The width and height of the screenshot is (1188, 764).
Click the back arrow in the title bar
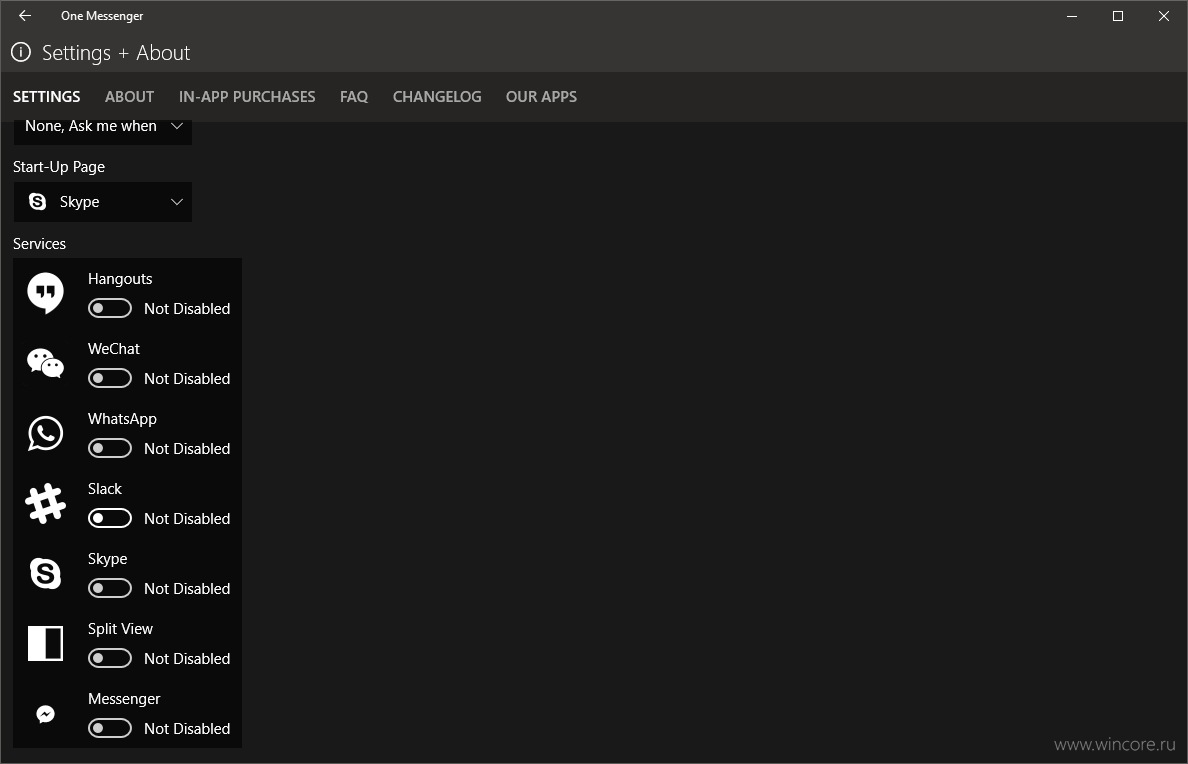tap(25, 15)
